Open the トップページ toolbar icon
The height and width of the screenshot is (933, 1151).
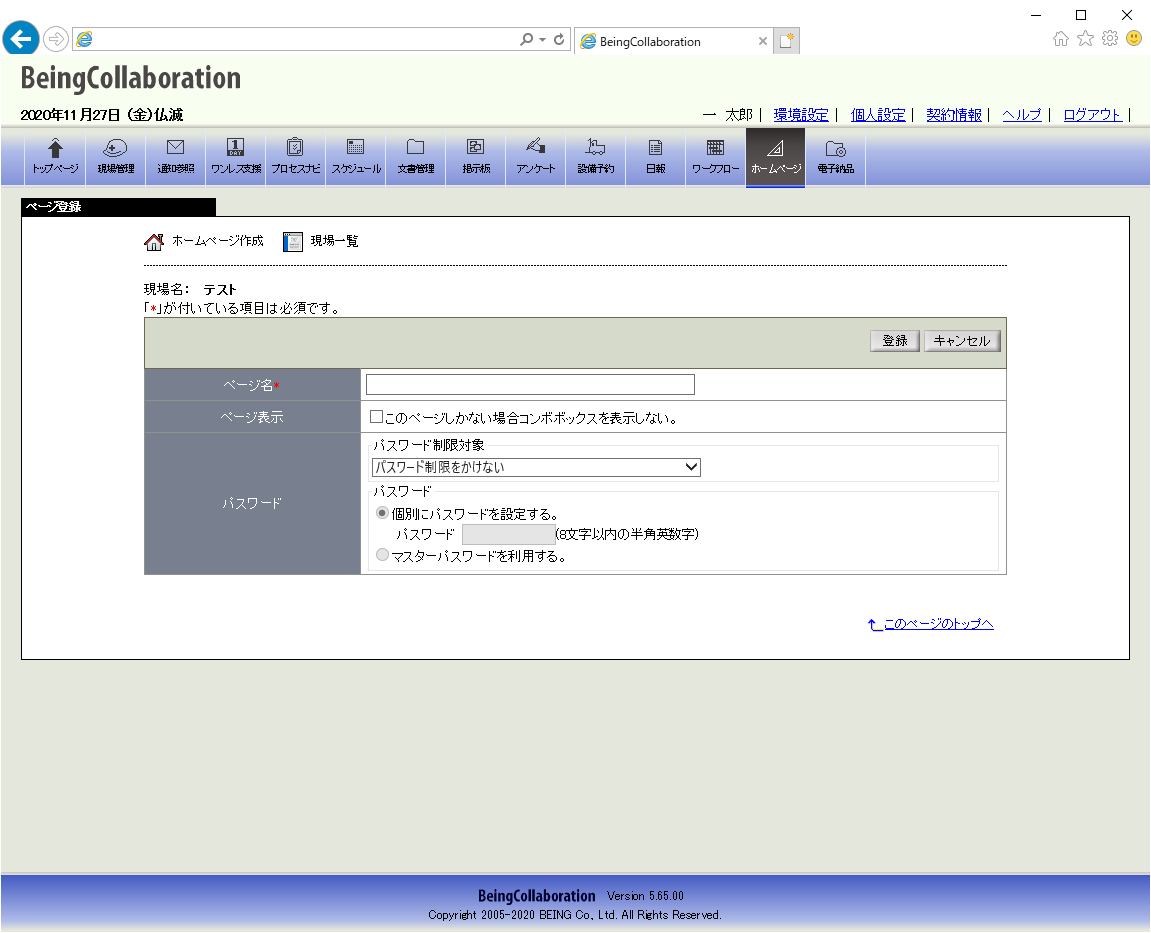point(55,156)
